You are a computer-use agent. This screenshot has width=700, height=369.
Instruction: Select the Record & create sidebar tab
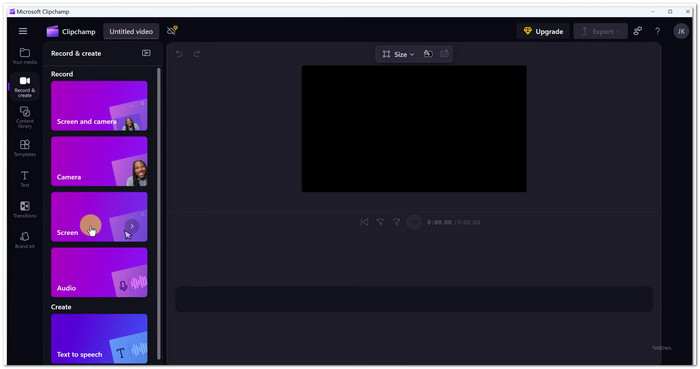(x=25, y=87)
